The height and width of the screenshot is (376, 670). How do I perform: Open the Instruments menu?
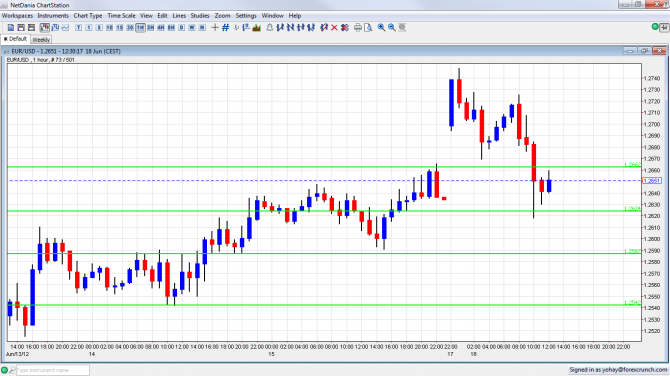[53, 15]
